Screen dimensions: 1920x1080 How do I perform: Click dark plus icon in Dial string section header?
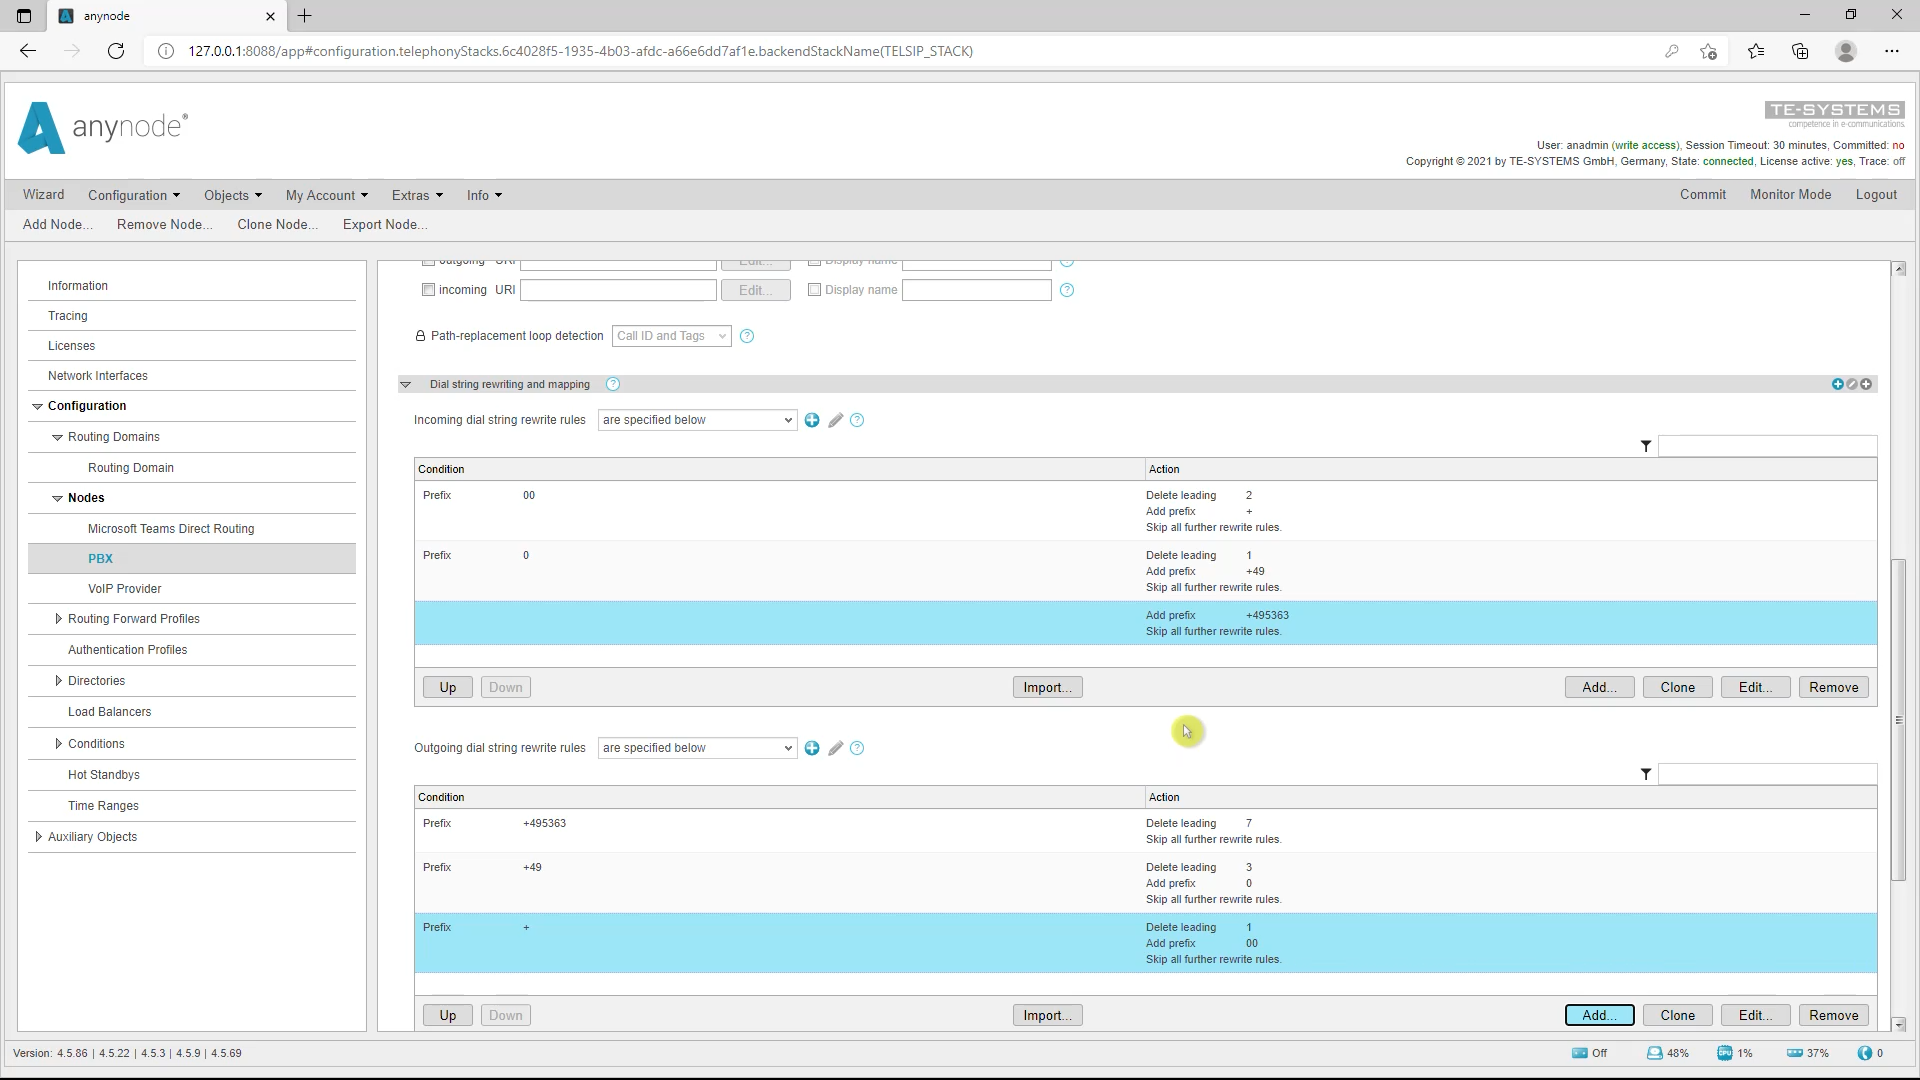click(x=1866, y=384)
